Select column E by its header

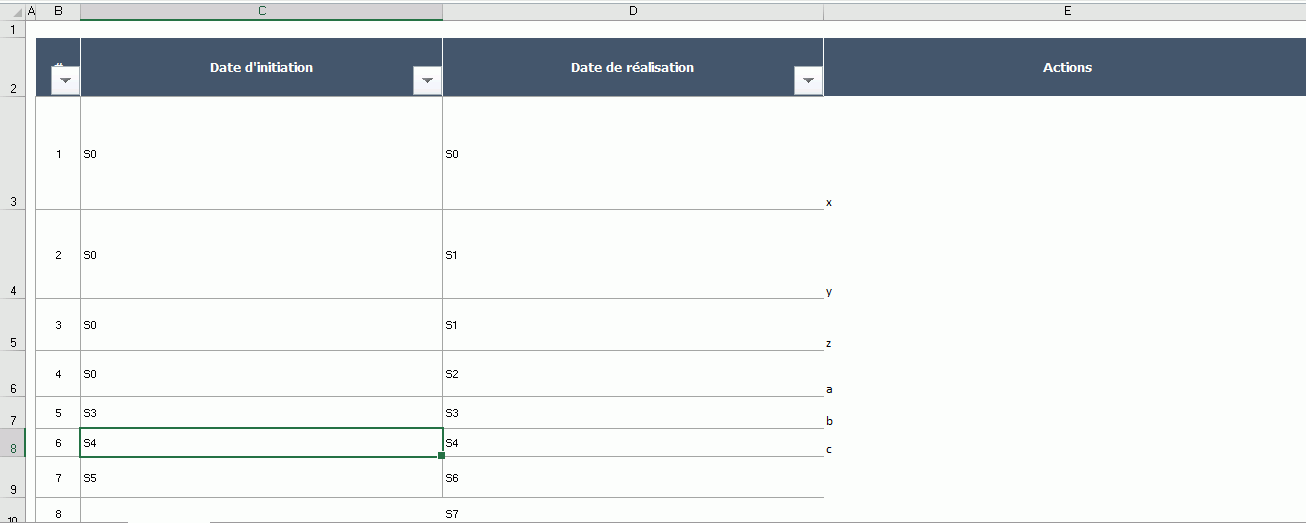[x=1066, y=11]
